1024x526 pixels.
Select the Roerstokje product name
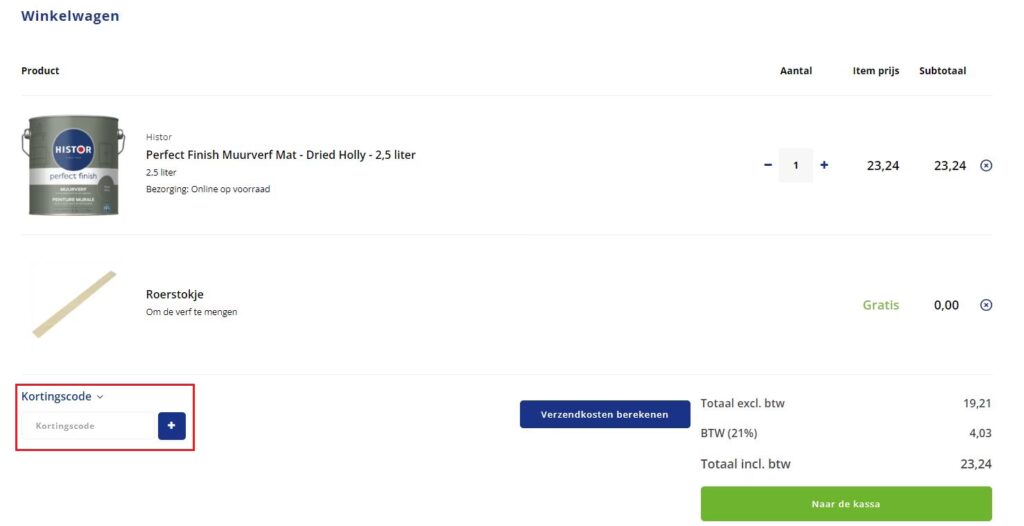point(175,295)
